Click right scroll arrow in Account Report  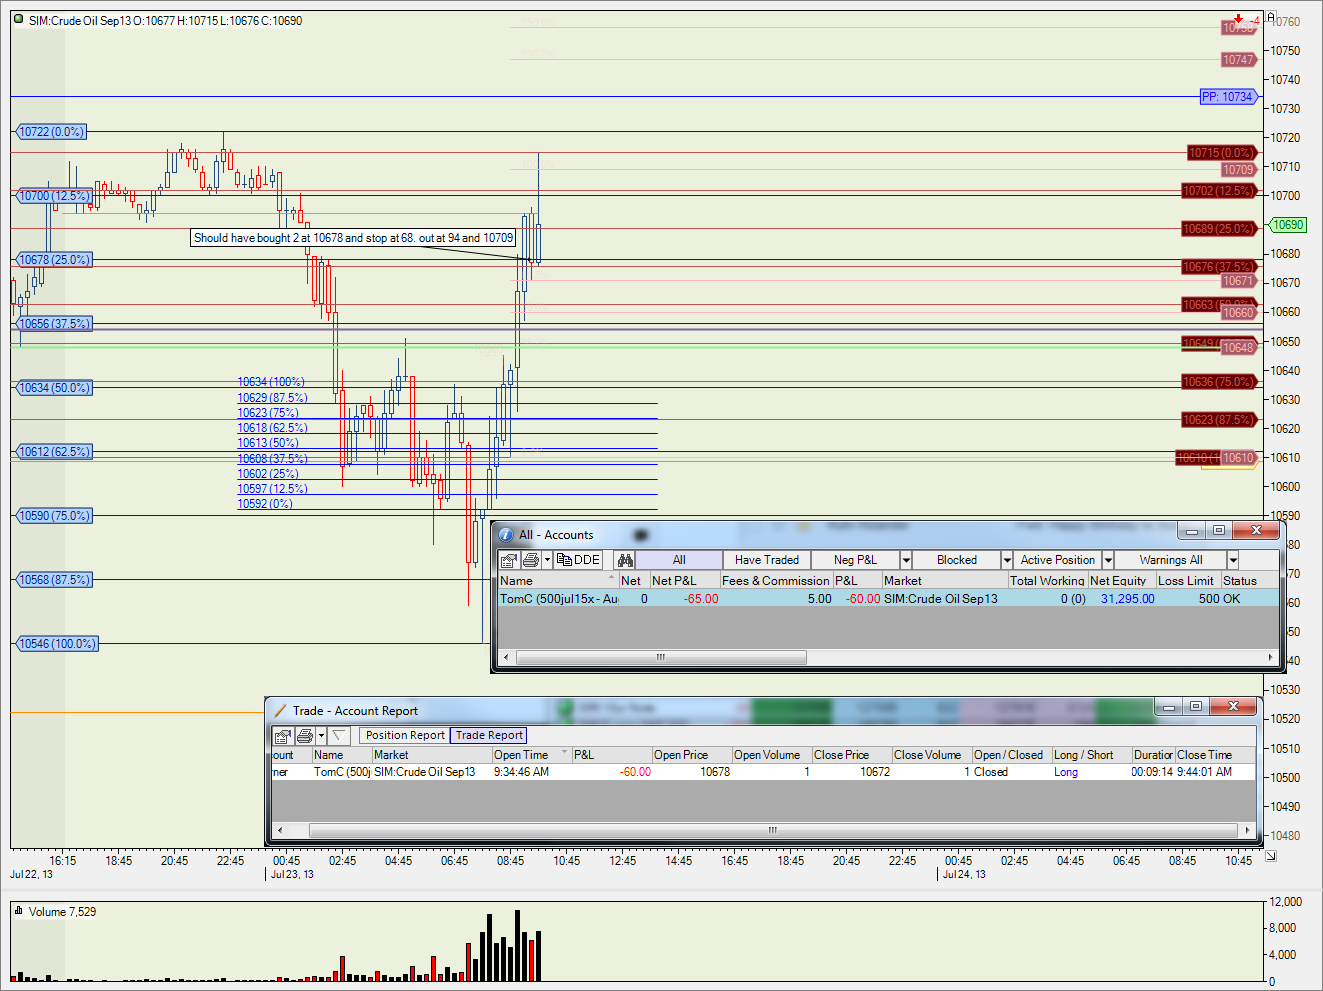click(1247, 830)
